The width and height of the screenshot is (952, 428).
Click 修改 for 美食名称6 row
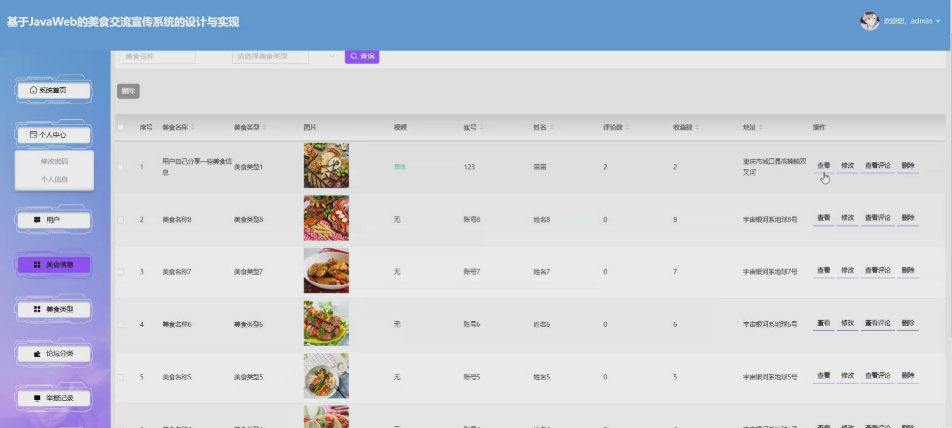pyautogui.click(x=848, y=324)
